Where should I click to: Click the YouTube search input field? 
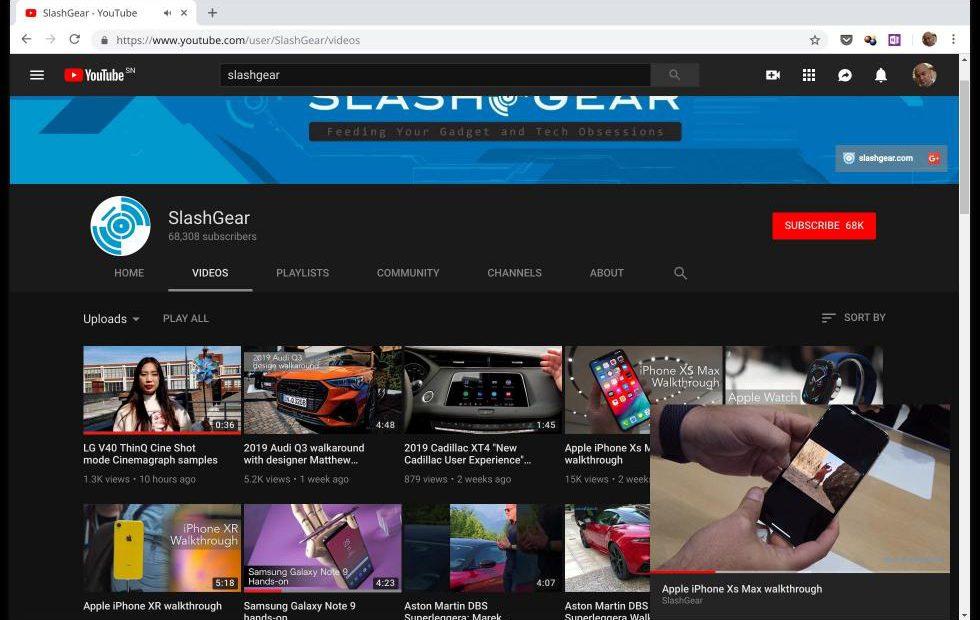435,75
